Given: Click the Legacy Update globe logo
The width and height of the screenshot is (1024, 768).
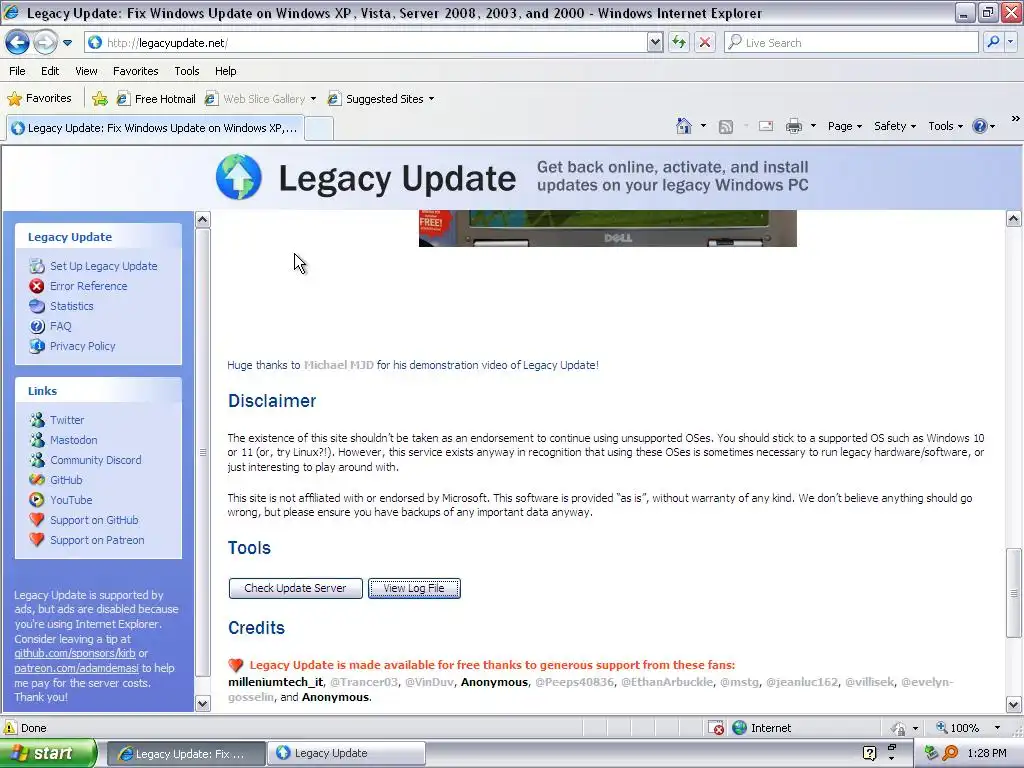Looking at the screenshot, I should [x=239, y=177].
